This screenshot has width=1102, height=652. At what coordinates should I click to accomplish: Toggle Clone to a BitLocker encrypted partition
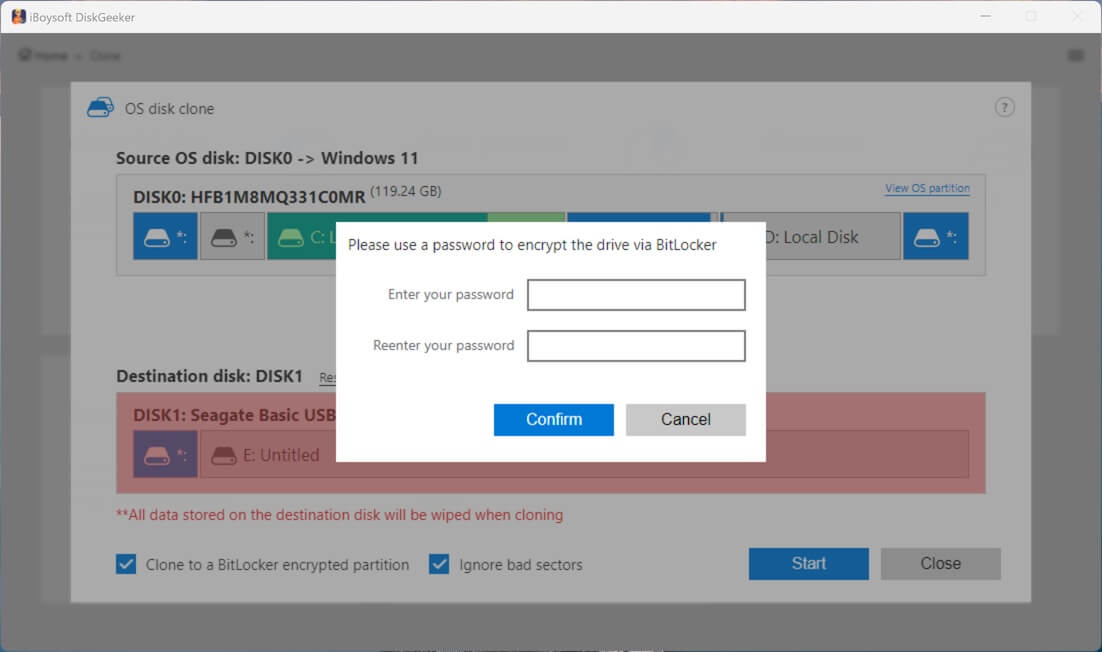pos(127,564)
